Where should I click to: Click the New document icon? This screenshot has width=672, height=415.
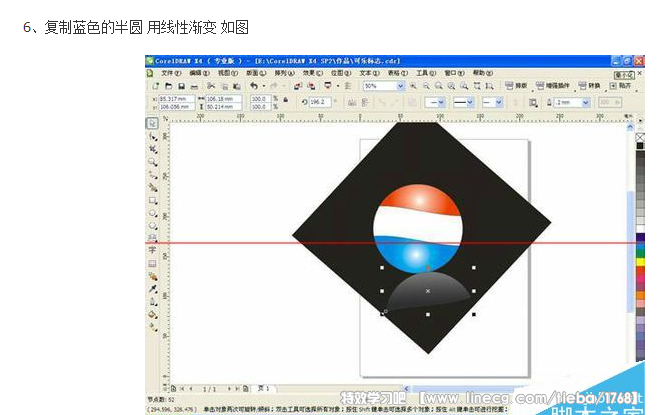point(156,86)
